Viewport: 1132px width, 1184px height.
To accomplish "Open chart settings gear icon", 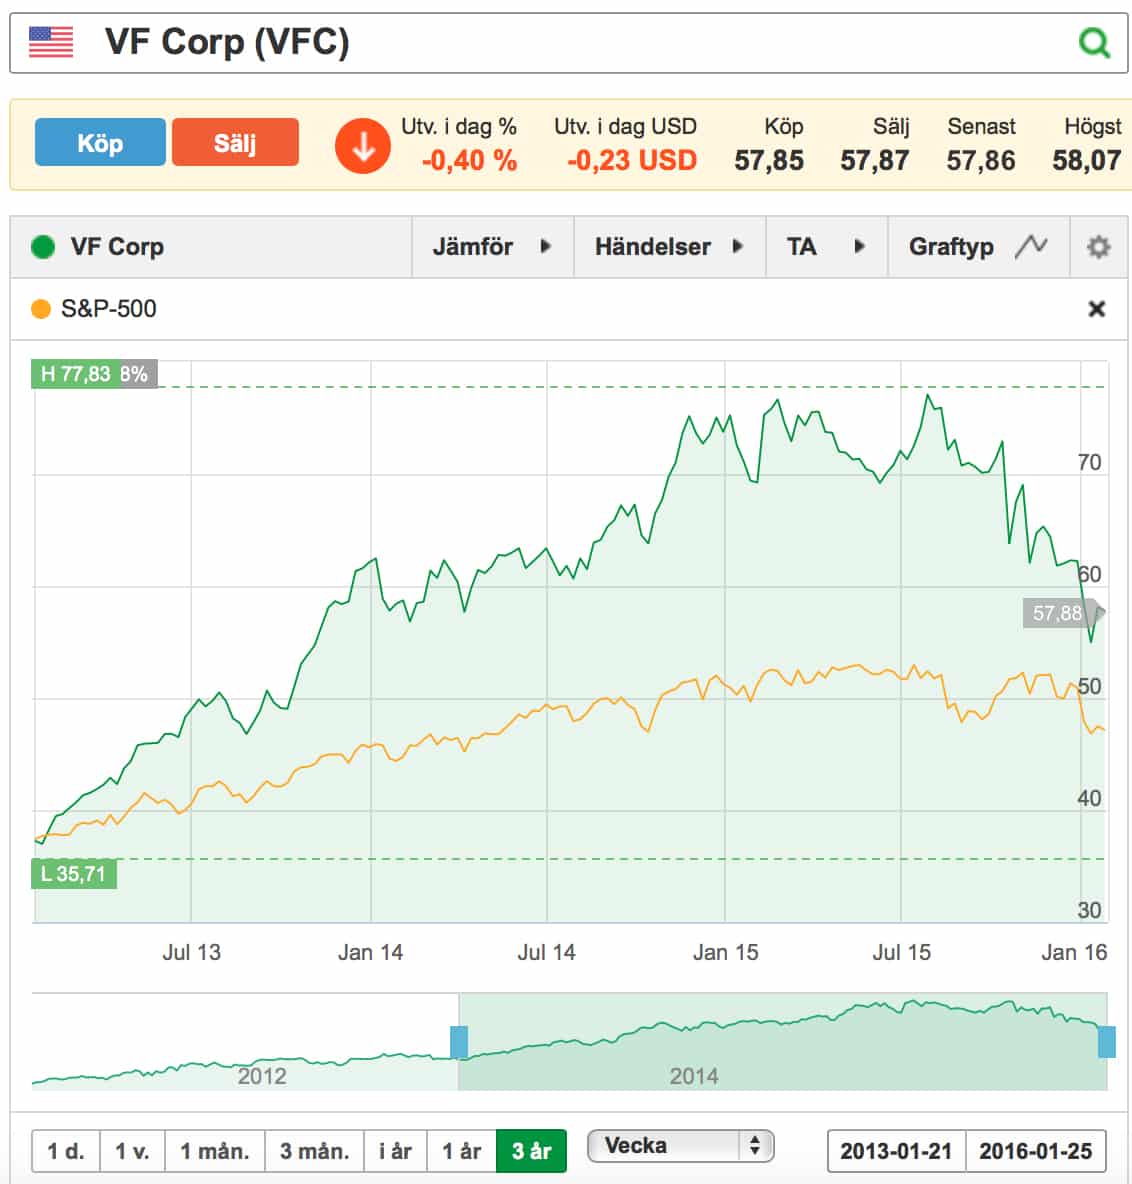I will tap(1098, 247).
